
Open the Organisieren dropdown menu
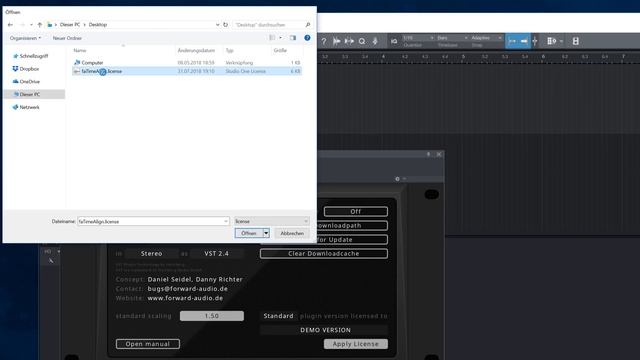[25, 38]
